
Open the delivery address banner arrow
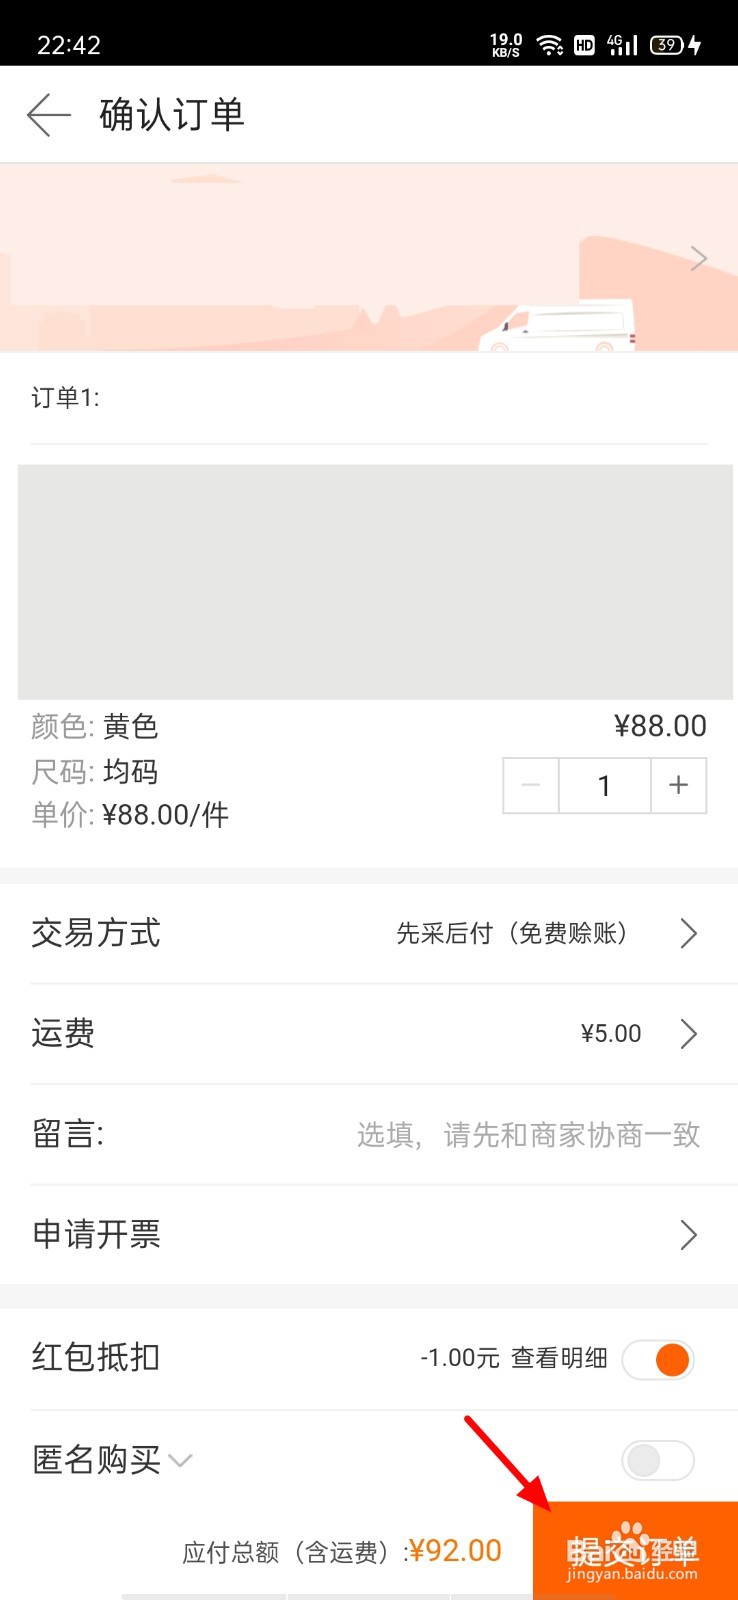pos(699,258)
